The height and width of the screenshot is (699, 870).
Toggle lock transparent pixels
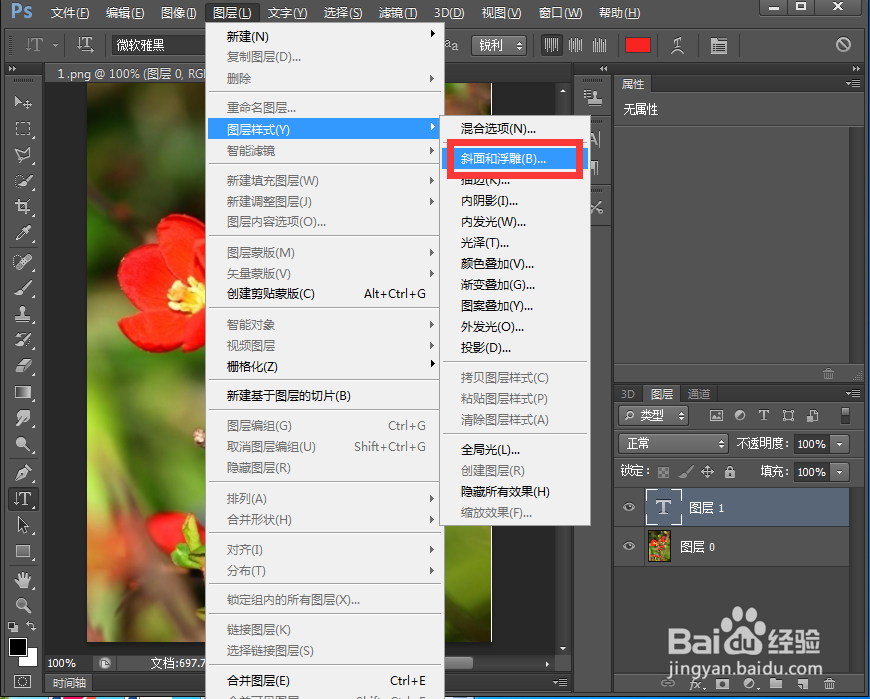point(663,472)
